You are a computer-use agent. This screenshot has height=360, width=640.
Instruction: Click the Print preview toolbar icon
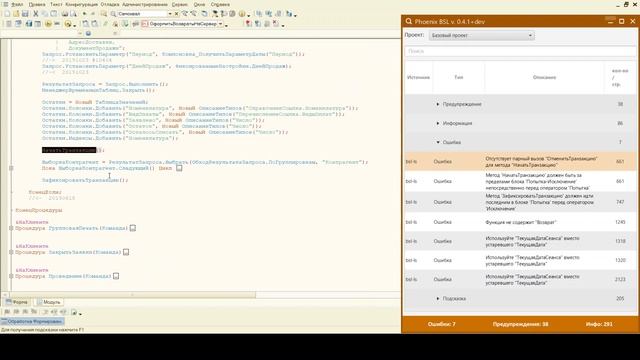(73, 14)
